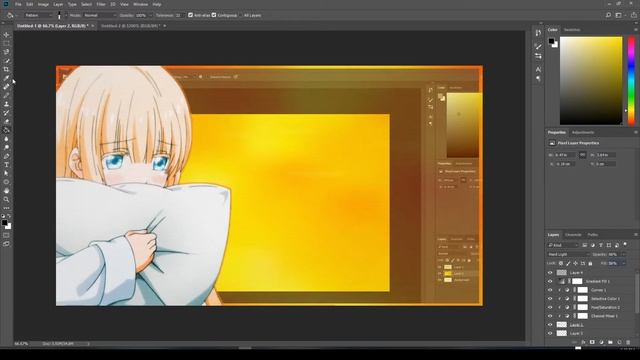This screenshot has width=640, height=360.
Task: Open the layer Opacity dropdown arrow
Action: point(623,254)
